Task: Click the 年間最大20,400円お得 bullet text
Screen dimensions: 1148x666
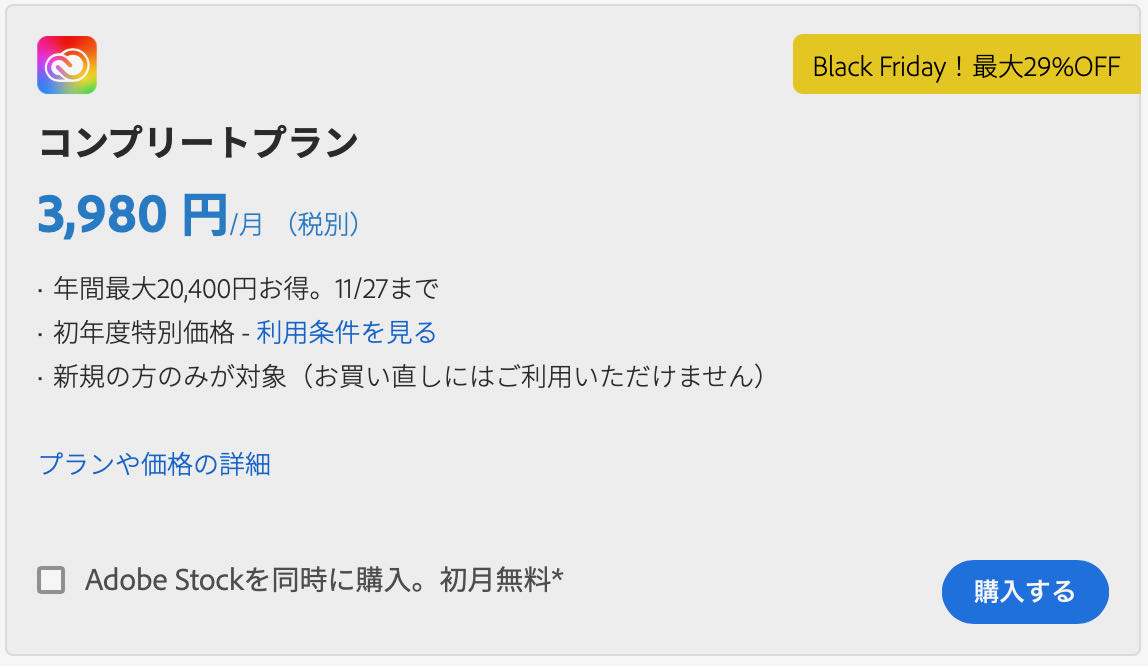Action: pyautogui.click(x=193, y=288)
